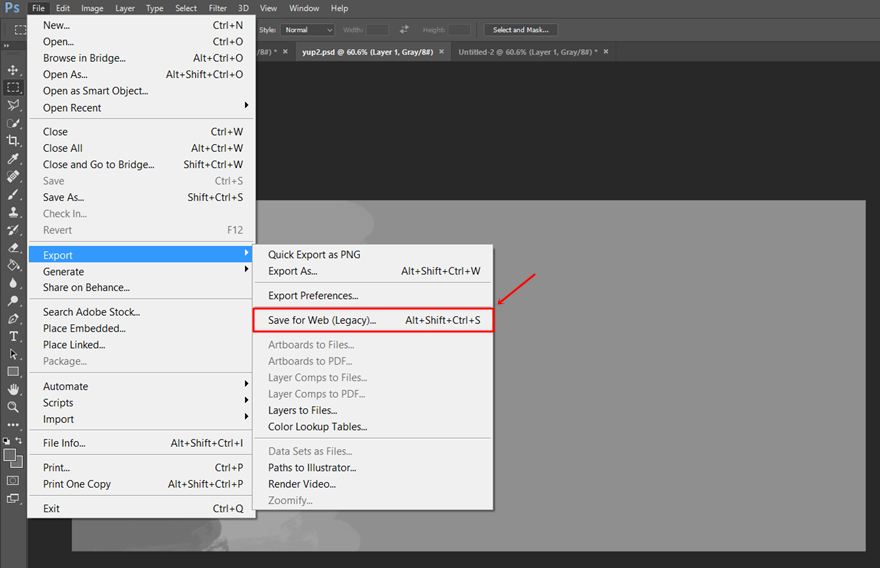The height and width of the screenshot is (568, 880).
Task: Choose Layers to Files...
Action: (373, 410)
